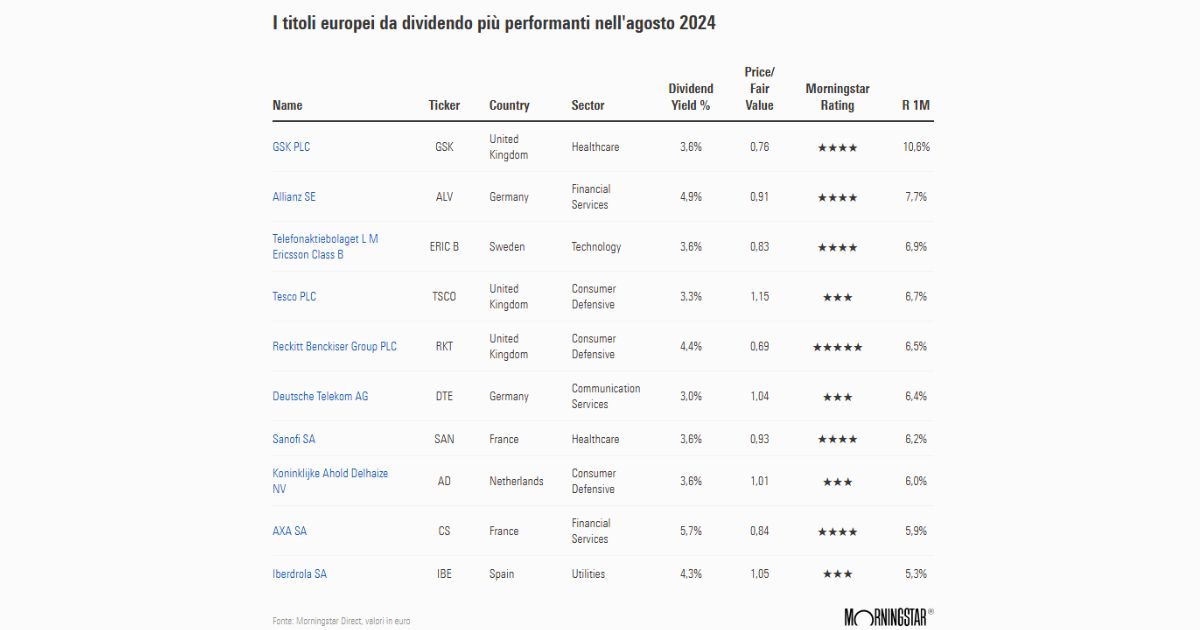Select ticker cell TSCO

[x=444, y=297]
